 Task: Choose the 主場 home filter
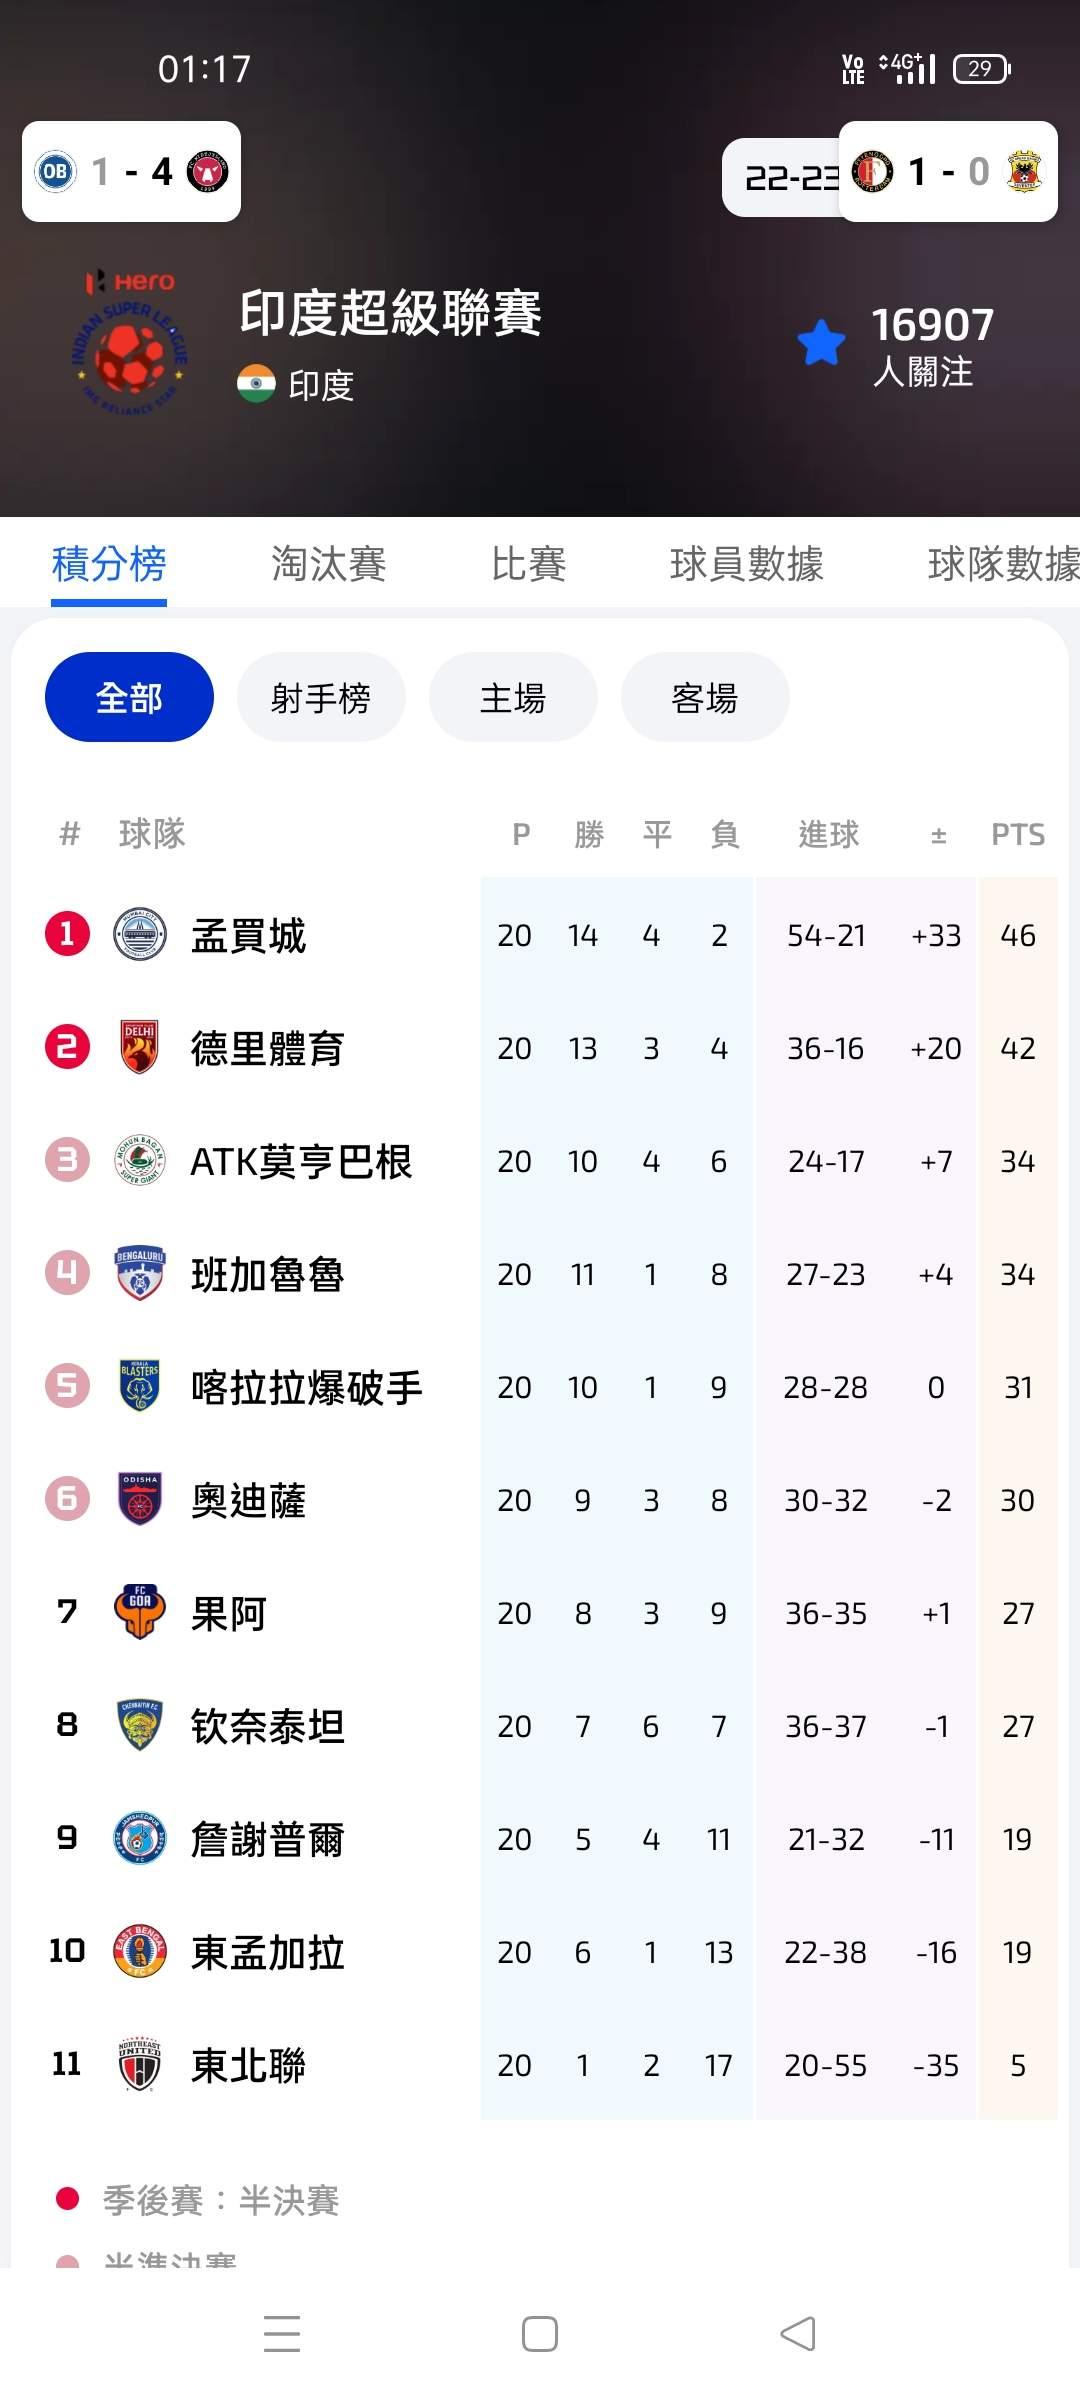(513, 697)
